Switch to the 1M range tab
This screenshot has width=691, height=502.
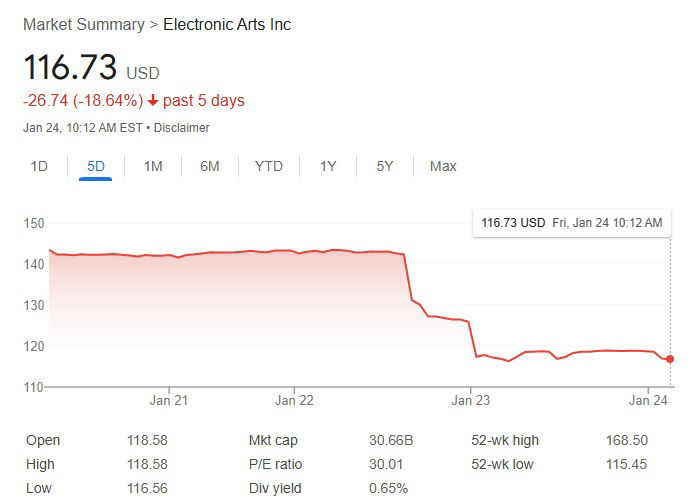153,166
